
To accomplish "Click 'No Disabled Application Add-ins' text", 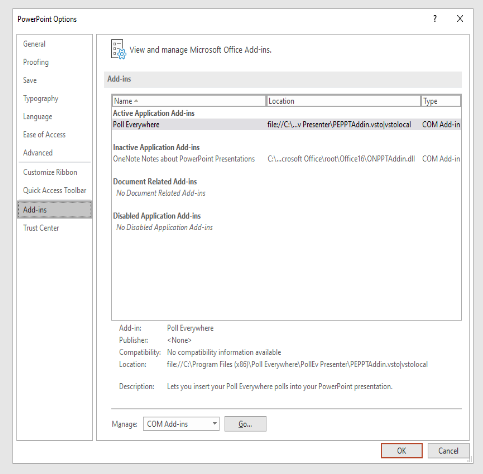I will click(x=164, y=227).
